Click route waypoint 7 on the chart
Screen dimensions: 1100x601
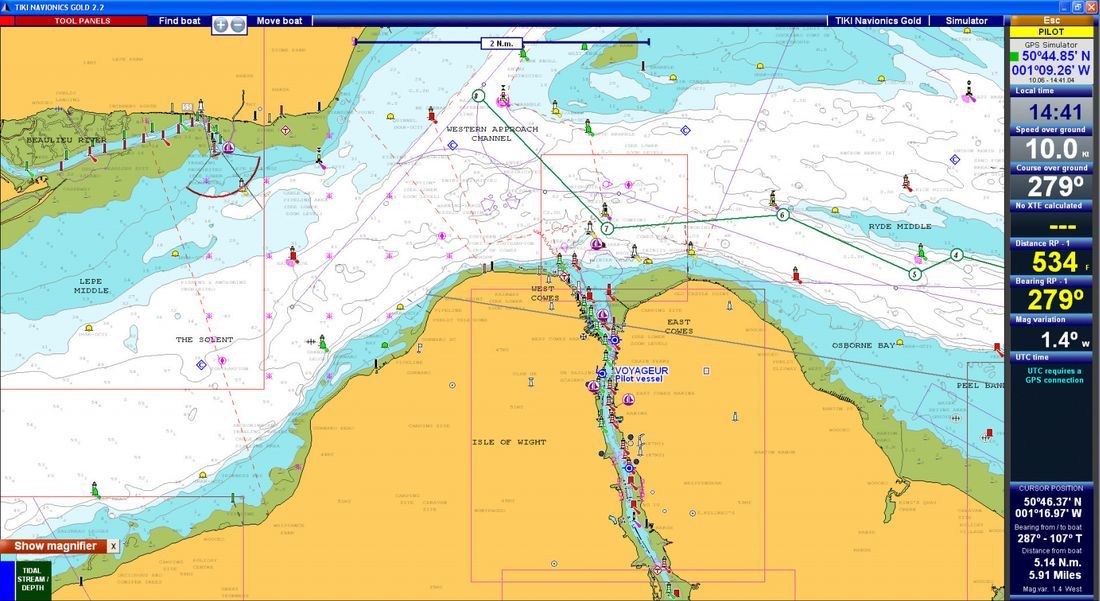pyautogui.click(x=606, y=229)
